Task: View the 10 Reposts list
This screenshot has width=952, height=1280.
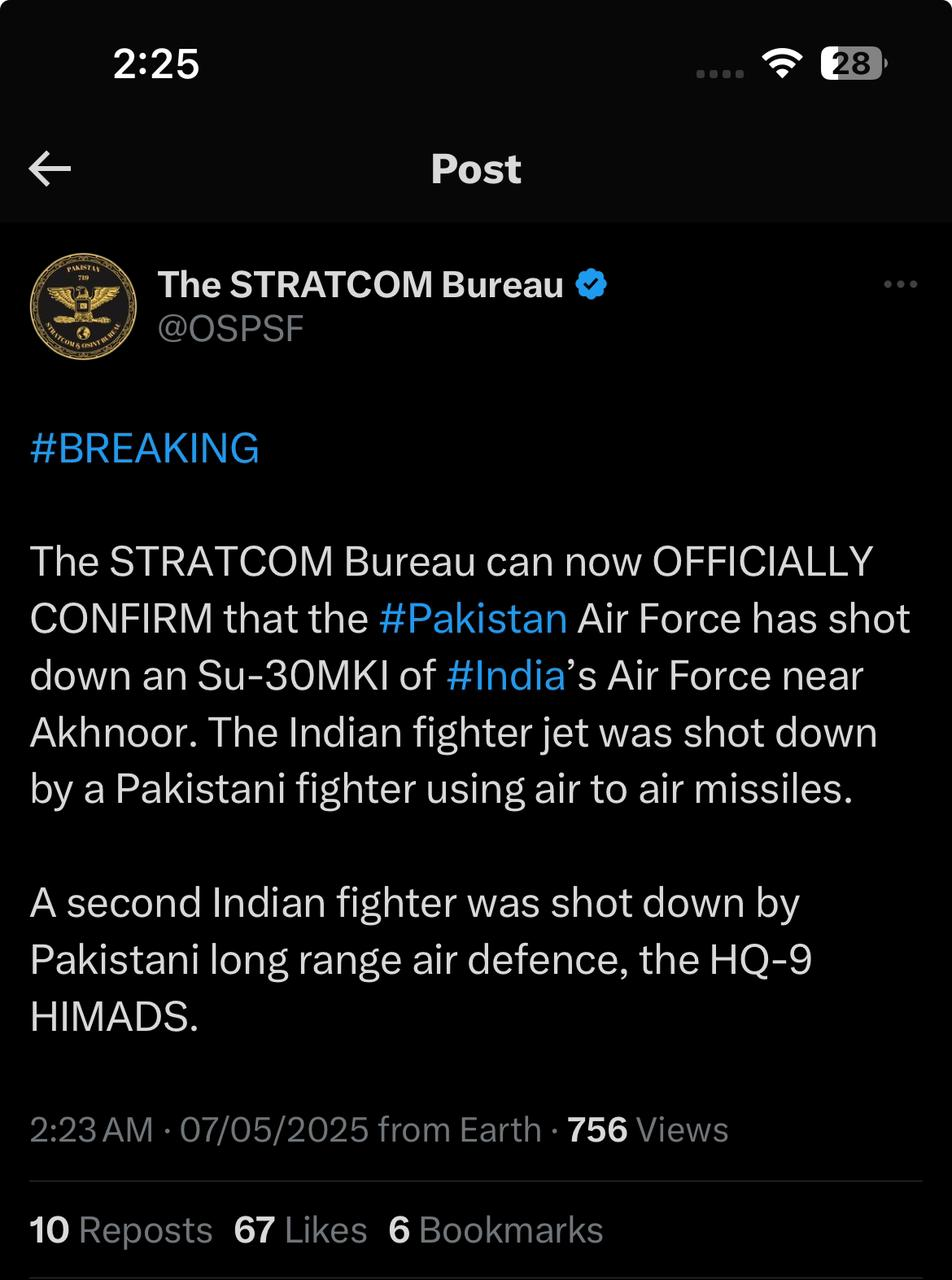Action: point(121,1230)
